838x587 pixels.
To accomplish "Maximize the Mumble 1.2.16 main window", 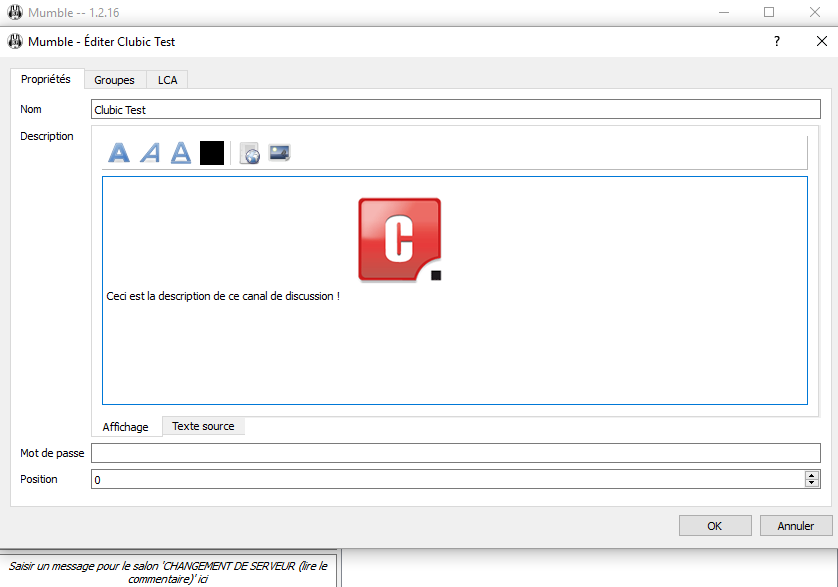I will click(769, 12).
